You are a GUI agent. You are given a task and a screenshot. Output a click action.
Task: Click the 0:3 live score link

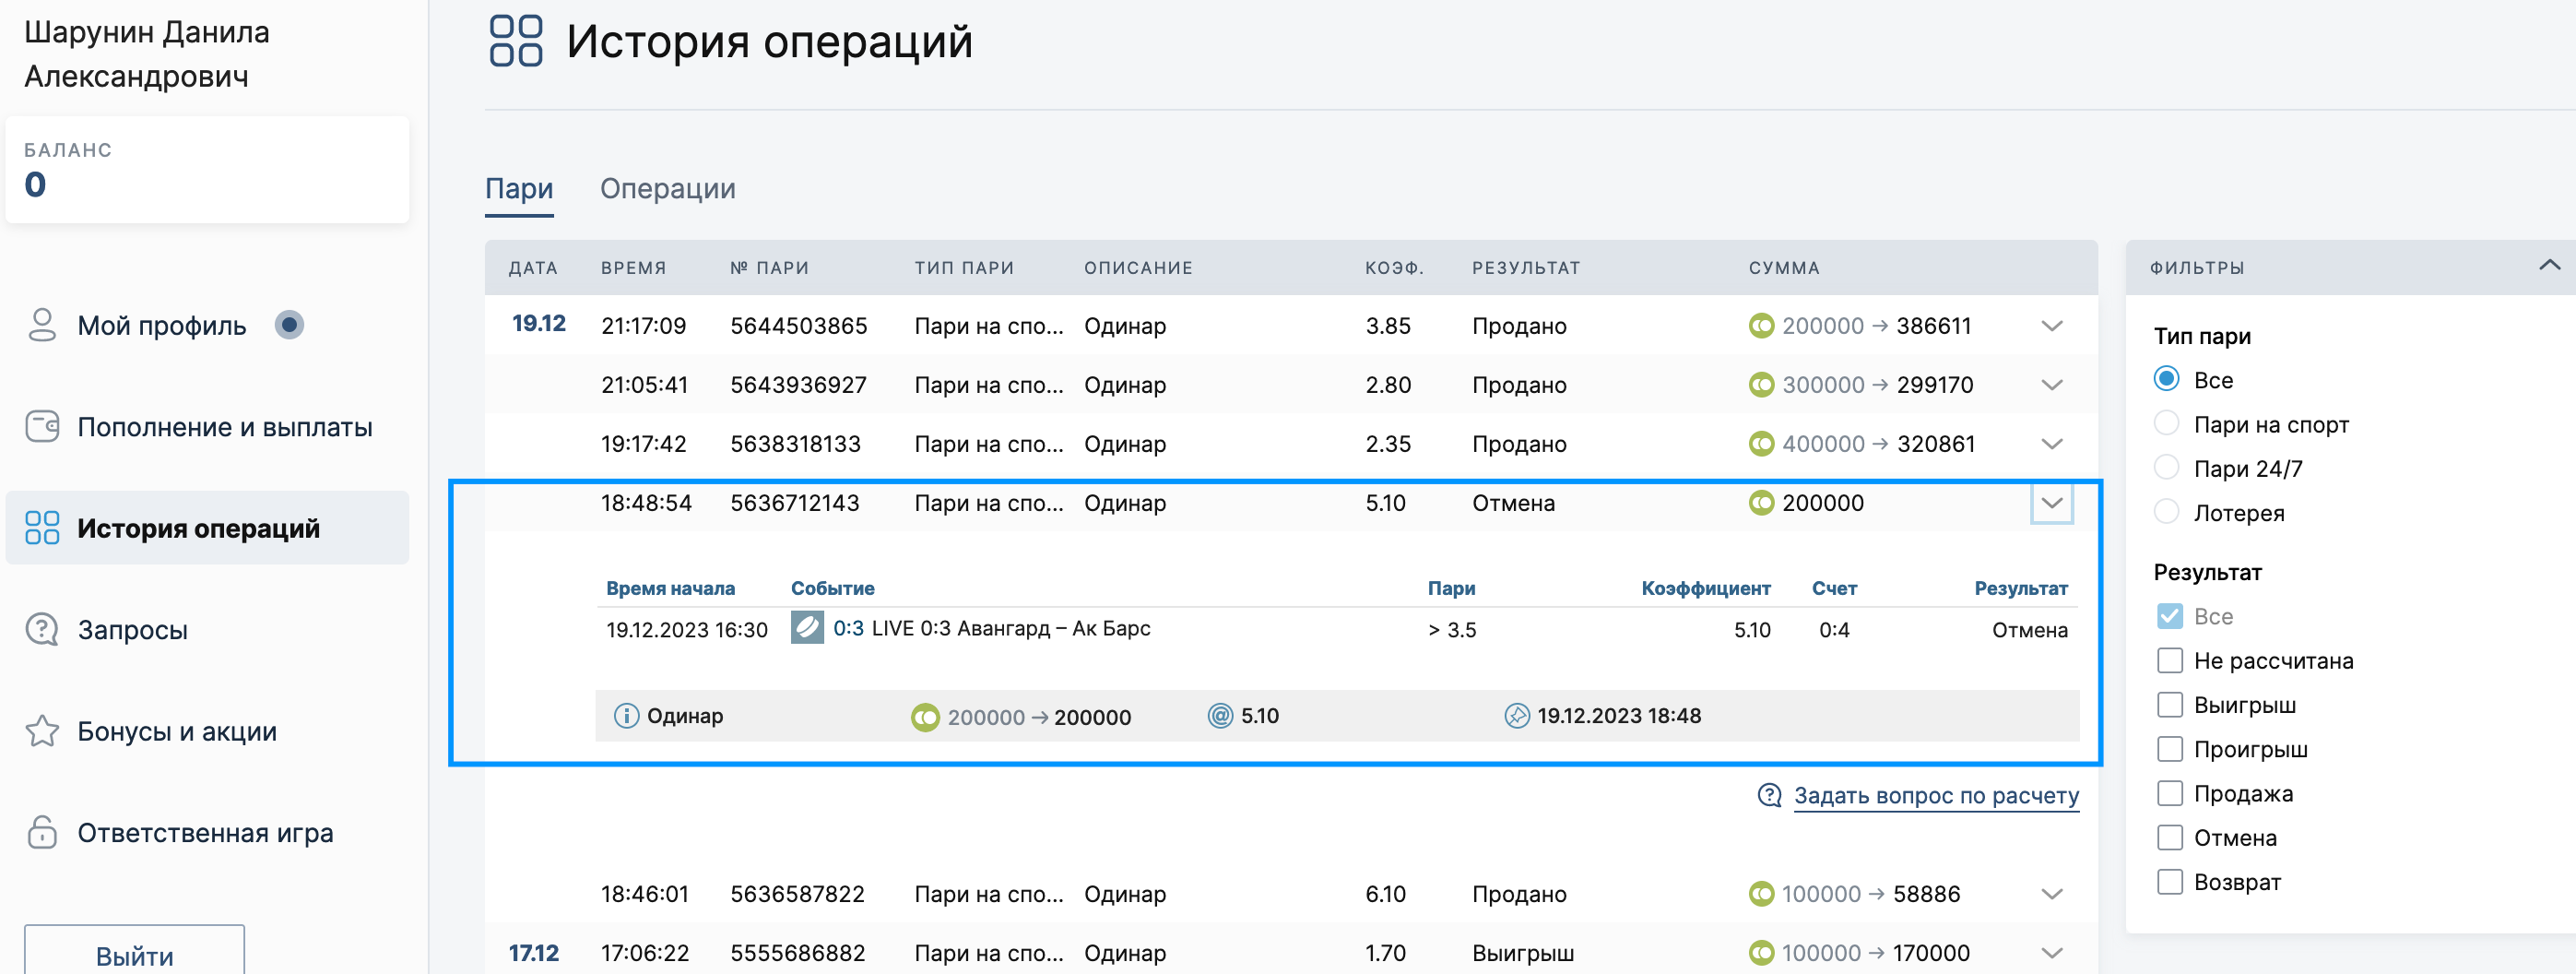(848, 628)
